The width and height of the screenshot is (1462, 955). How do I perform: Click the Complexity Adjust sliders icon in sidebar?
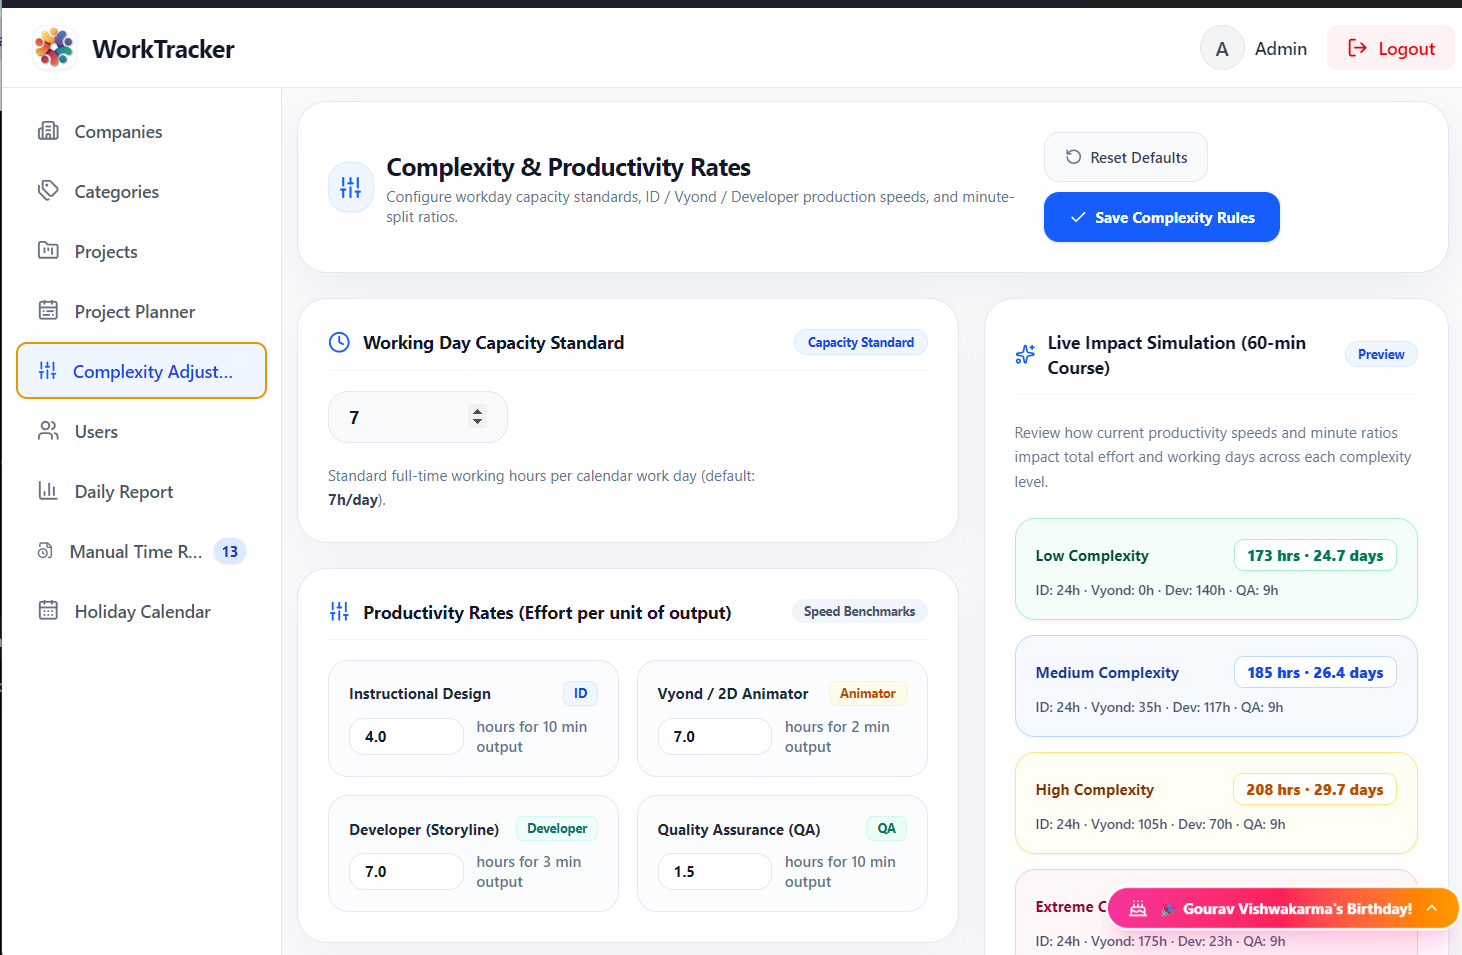point(47,371)
